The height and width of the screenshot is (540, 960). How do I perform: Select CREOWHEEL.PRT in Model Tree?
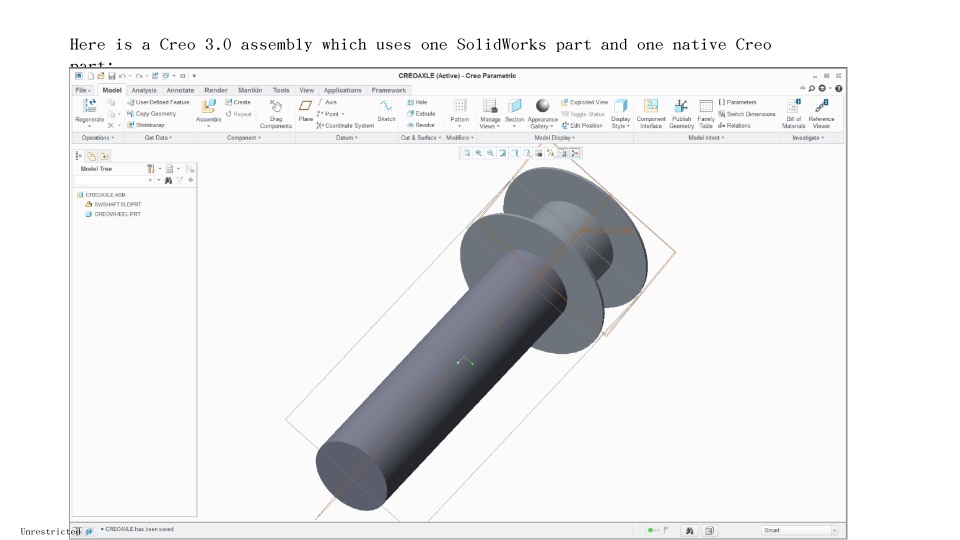click(x=113, y=214)
